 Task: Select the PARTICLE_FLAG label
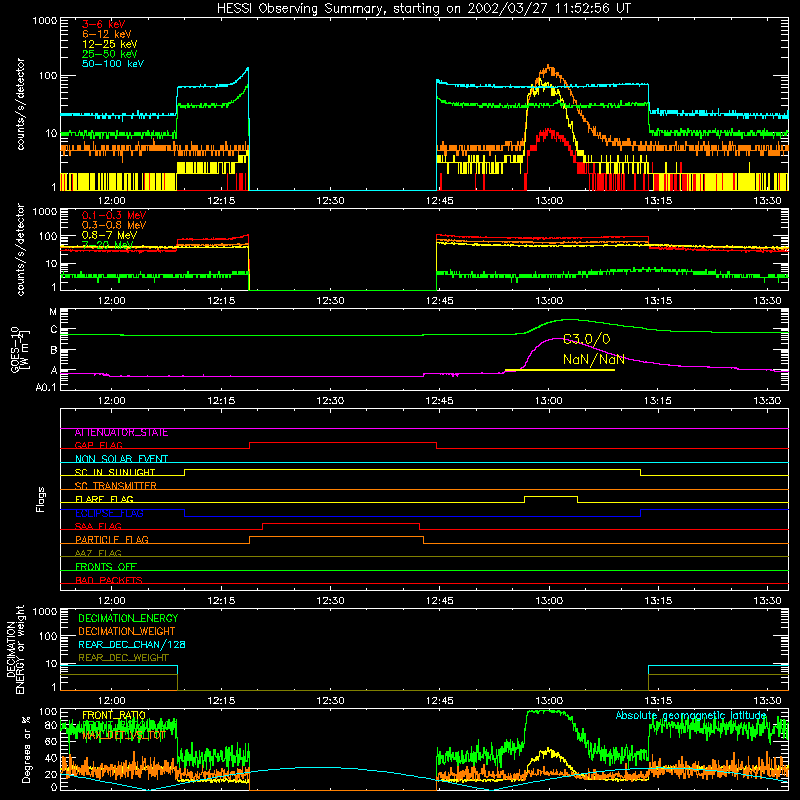pyautogui.click(x=112, y=540)
